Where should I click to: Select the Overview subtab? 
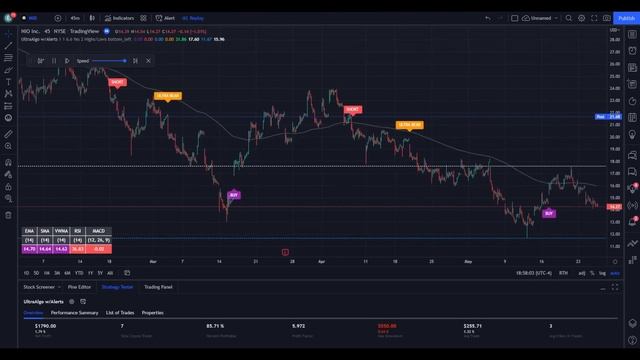pos(33,313)
